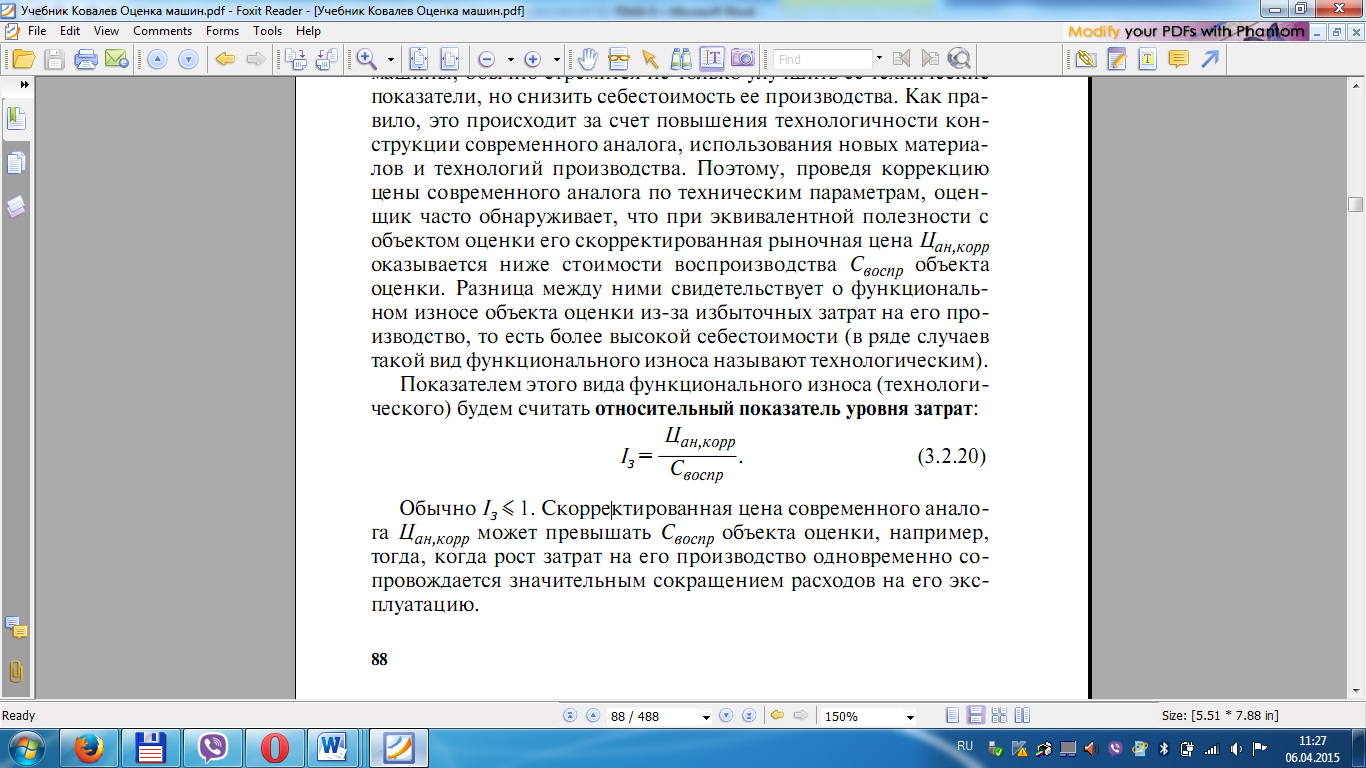Find next search result

[930, 58]
